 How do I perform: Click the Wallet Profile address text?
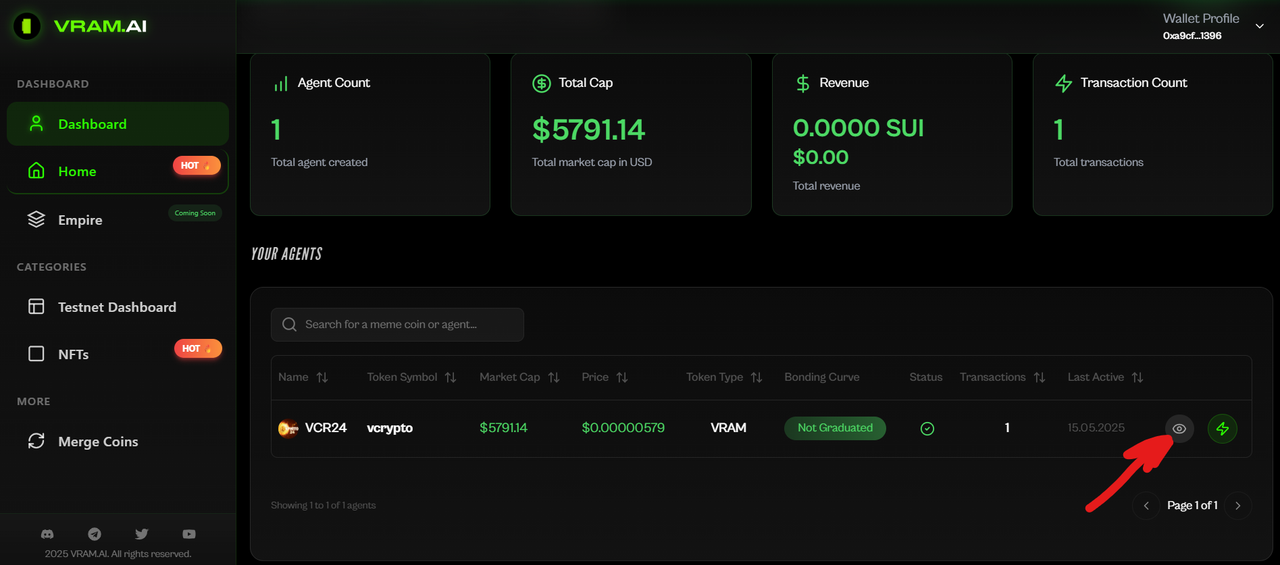1192,36
